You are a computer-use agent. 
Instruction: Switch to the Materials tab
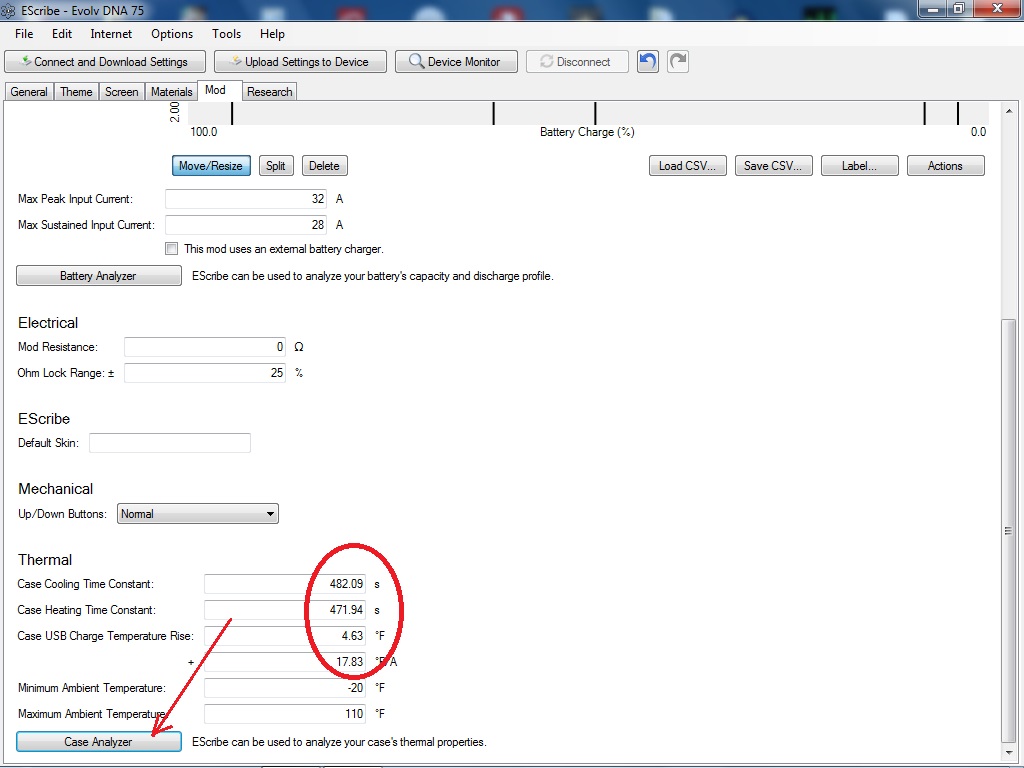coord(172,92)
